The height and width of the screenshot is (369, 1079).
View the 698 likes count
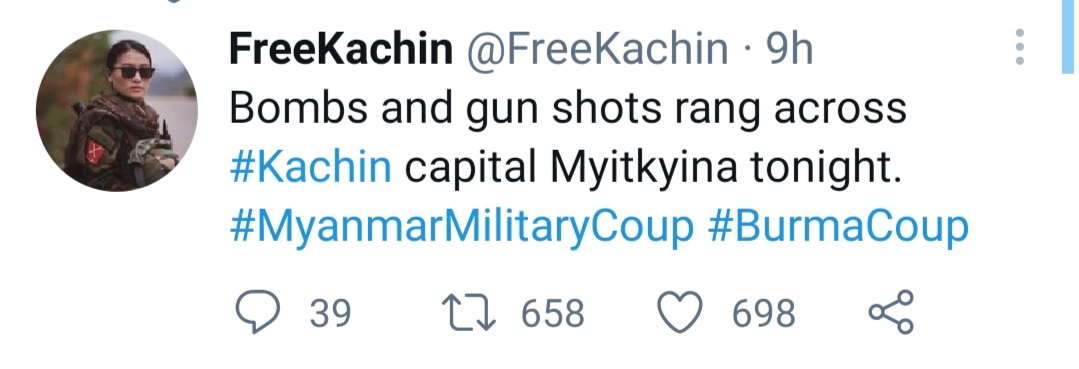[x=764, y=313]
